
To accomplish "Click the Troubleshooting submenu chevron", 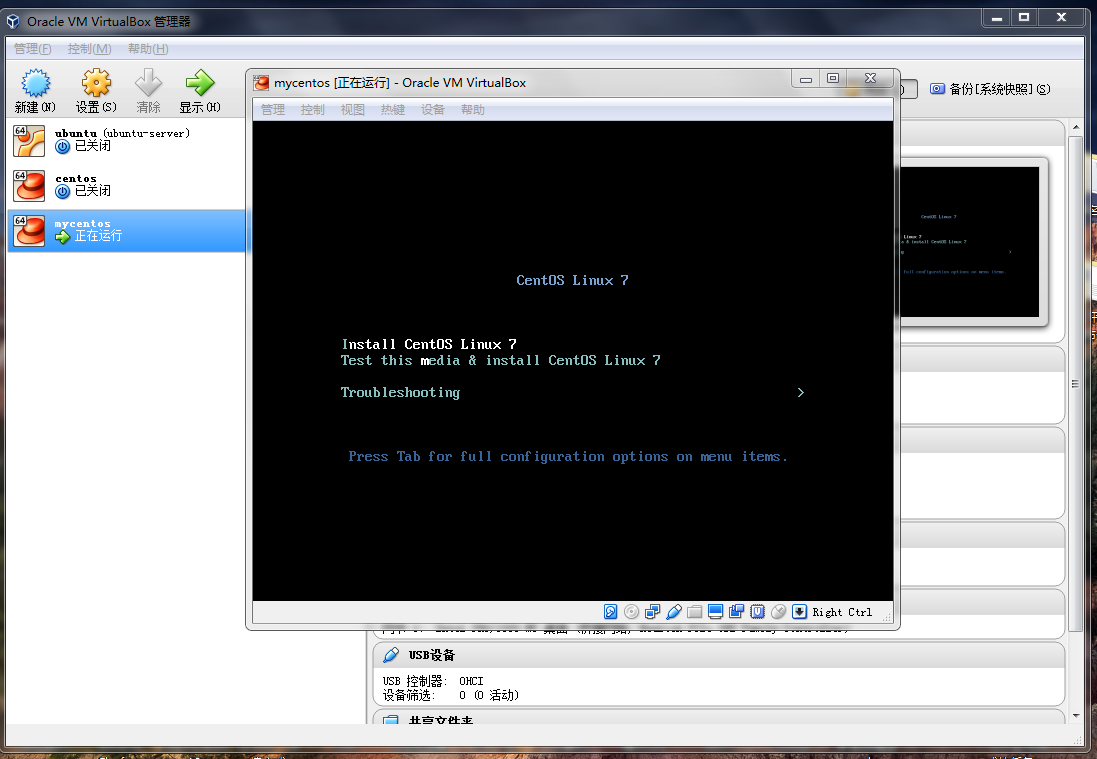I will coord(801,392).
